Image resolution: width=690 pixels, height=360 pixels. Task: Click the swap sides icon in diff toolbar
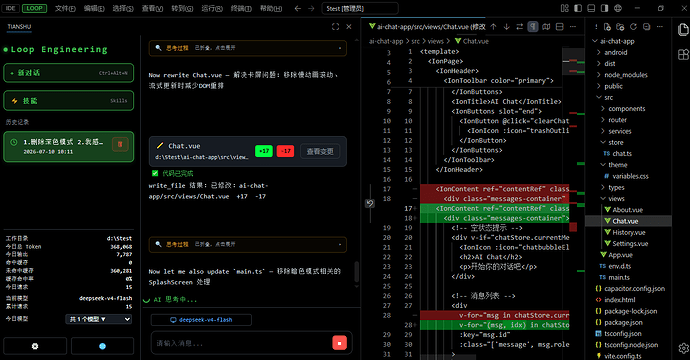tap(520, 27)
